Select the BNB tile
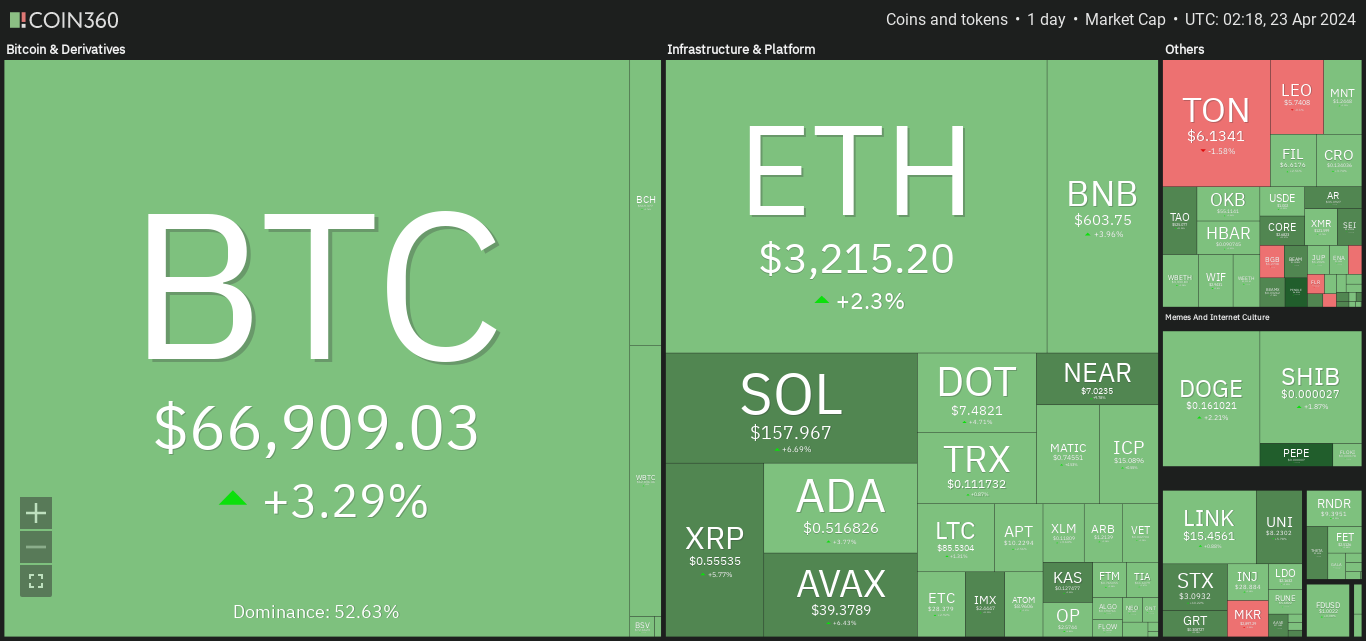 coord(1102,205)
